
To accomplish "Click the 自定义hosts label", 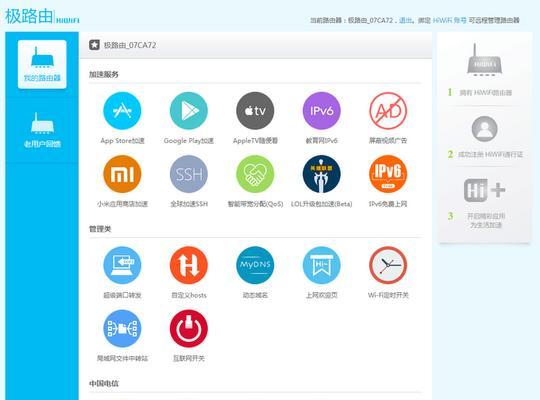I will (x=189, y=295).
